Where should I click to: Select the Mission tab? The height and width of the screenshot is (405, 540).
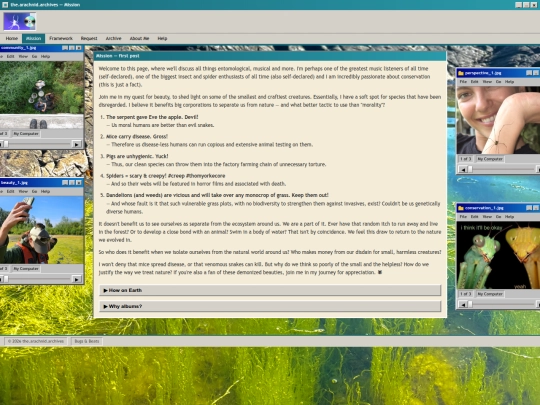pyautogui.click(x=33, y=38)
